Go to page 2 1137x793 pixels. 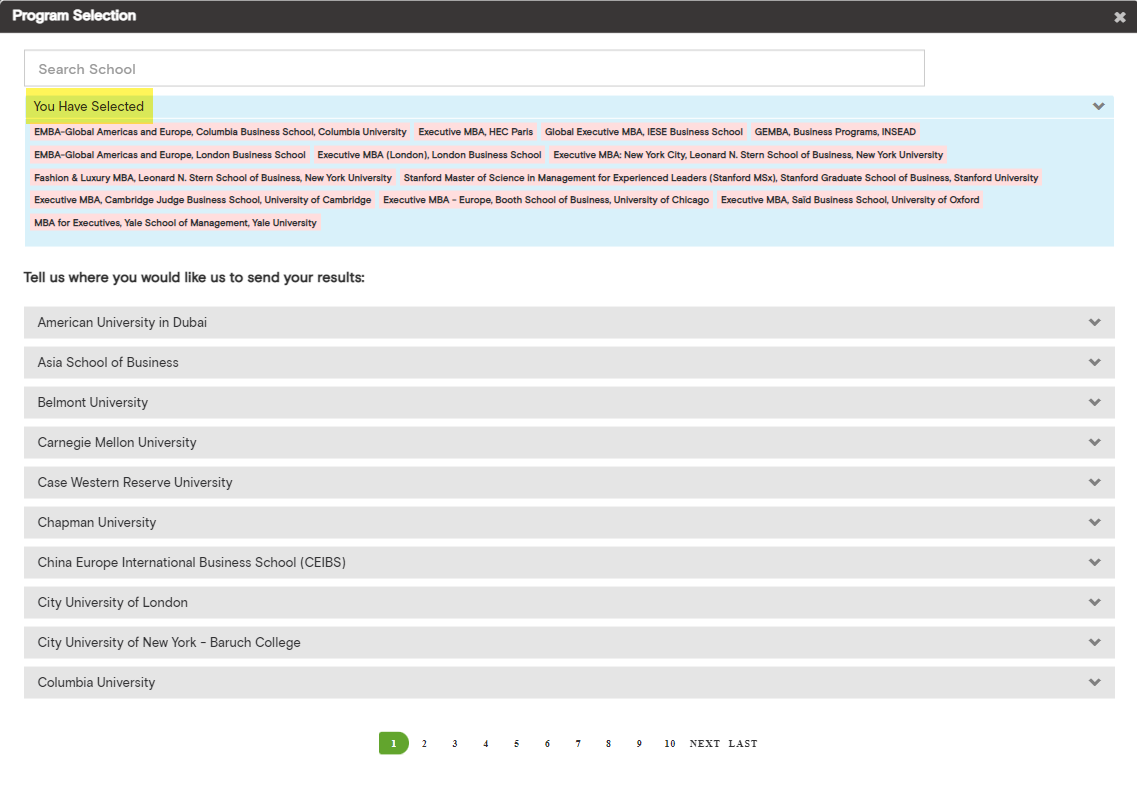(x=424, y=744)
